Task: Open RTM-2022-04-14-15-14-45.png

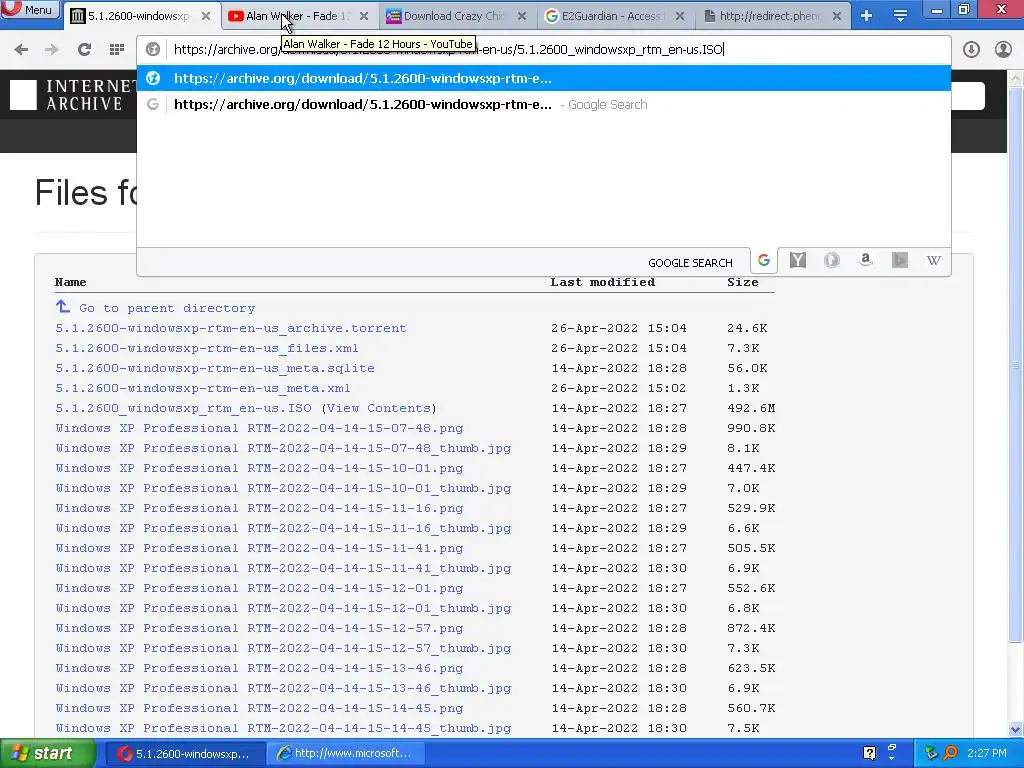Action: 259,708
